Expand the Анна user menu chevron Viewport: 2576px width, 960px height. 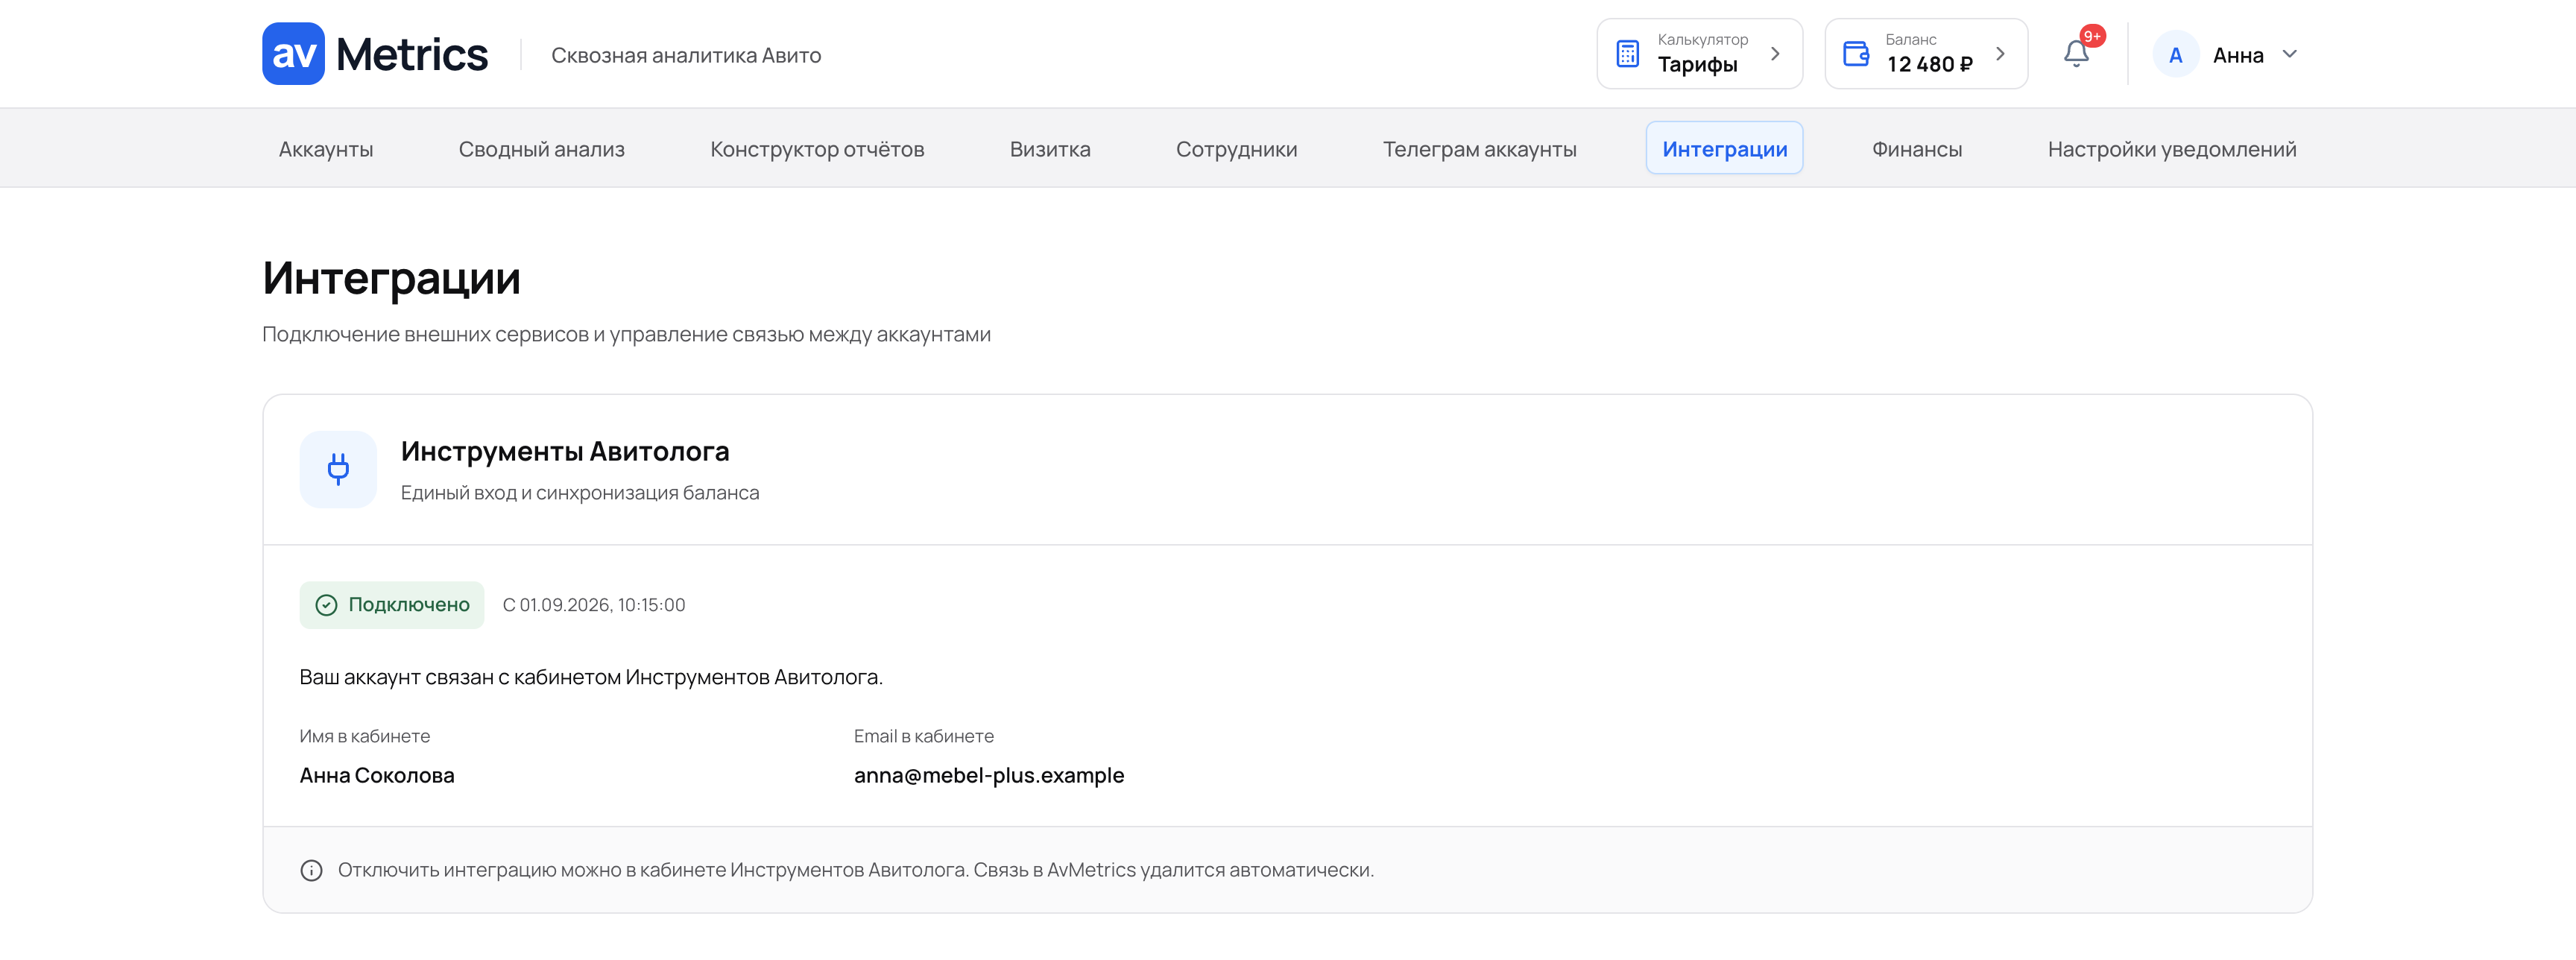pyautogui.click(x=2289, y=54)
